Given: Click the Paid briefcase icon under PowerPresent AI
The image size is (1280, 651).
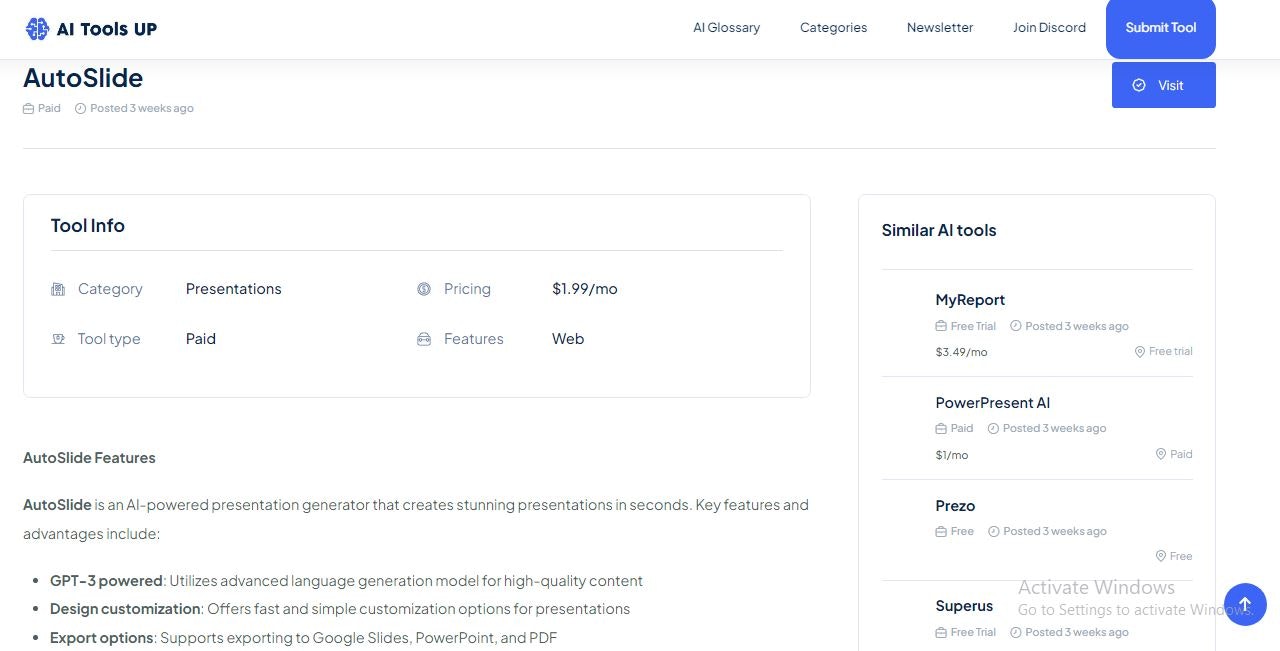Looking at the screenshot, I should tap(941, 428).
